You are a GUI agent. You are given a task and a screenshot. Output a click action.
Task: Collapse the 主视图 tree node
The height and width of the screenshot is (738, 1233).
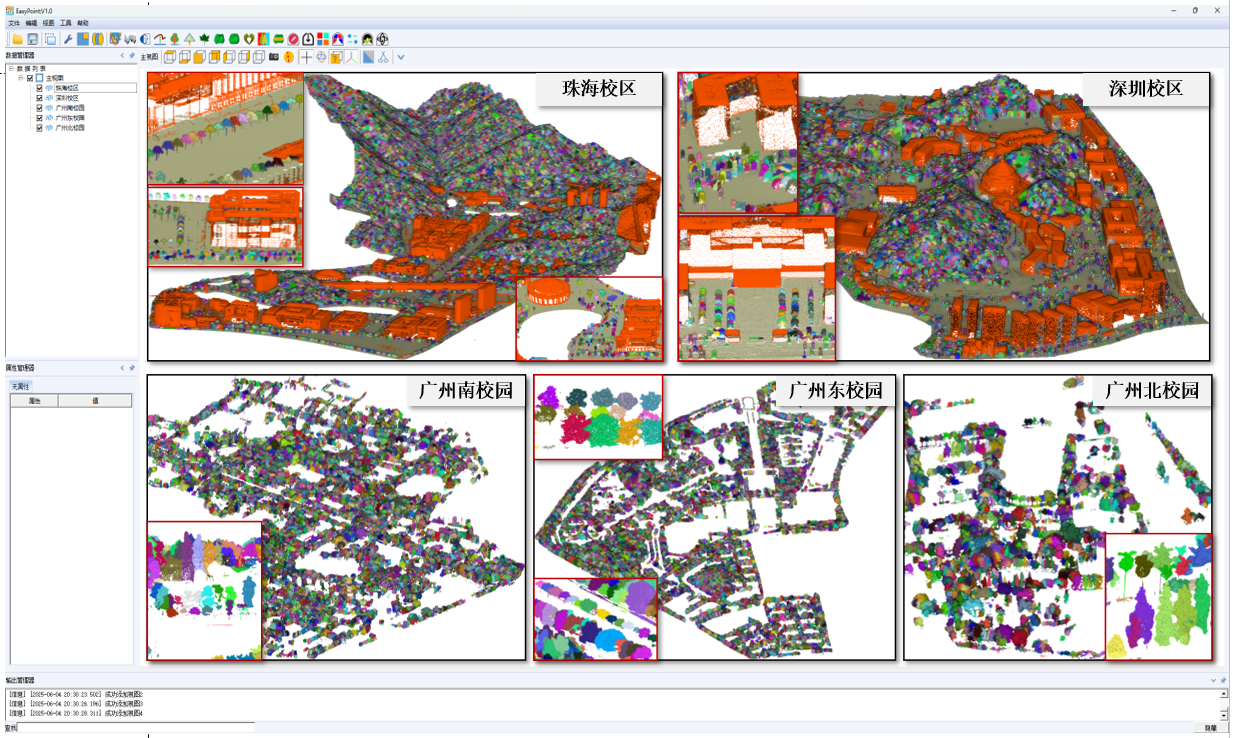coord(21,78)
